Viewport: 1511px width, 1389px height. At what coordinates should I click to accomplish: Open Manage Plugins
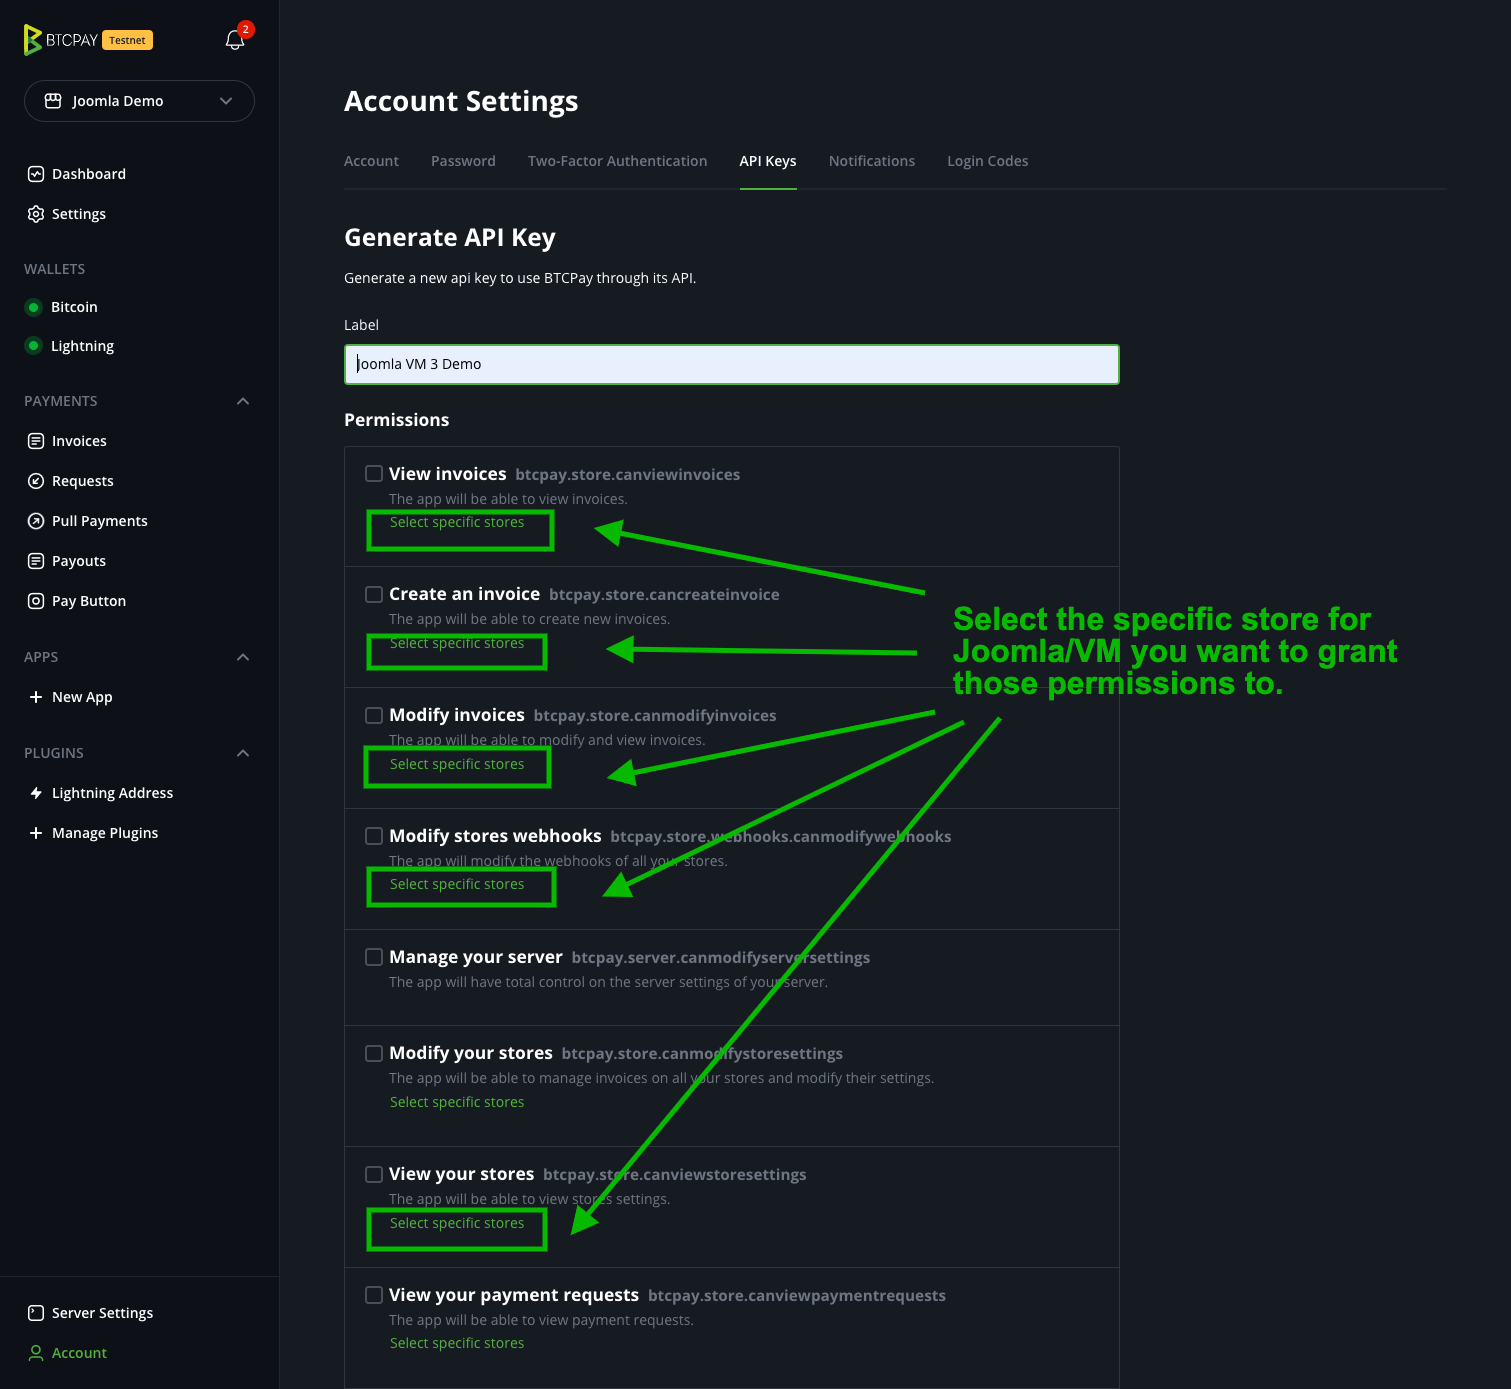click(x=104, y=832)
